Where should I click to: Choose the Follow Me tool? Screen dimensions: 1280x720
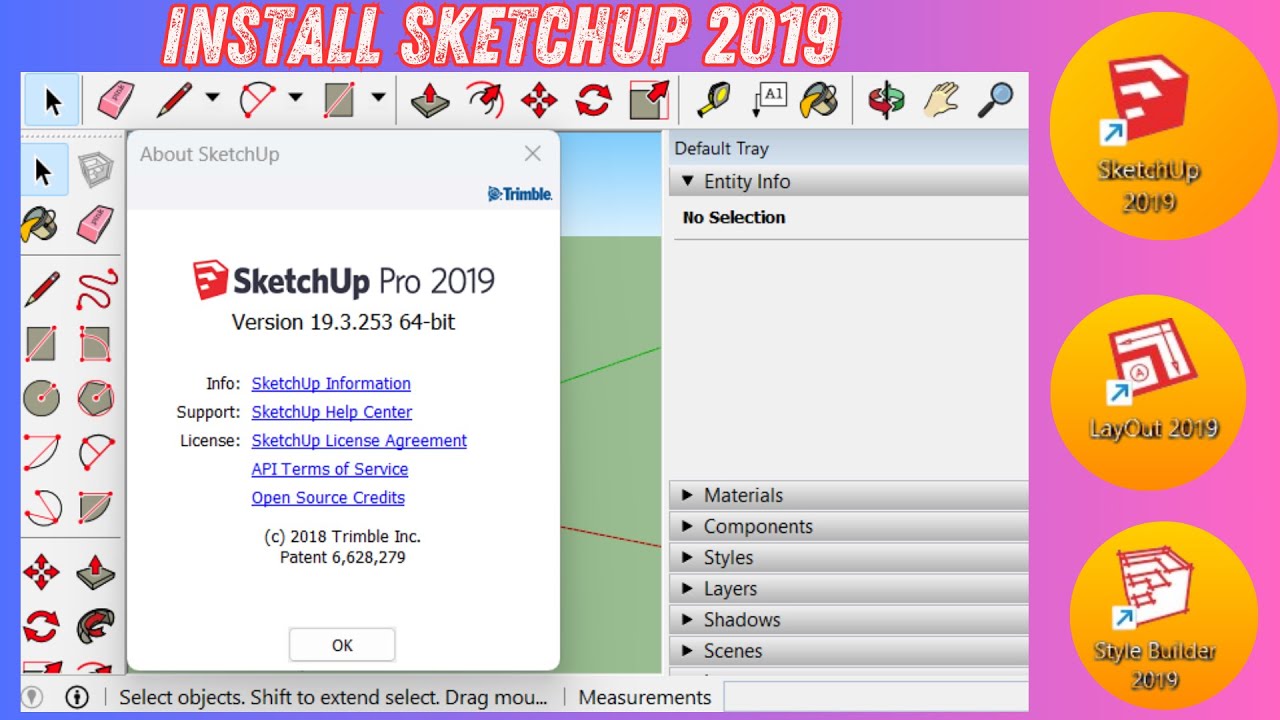pyautogui.click(x=96, y=627)
